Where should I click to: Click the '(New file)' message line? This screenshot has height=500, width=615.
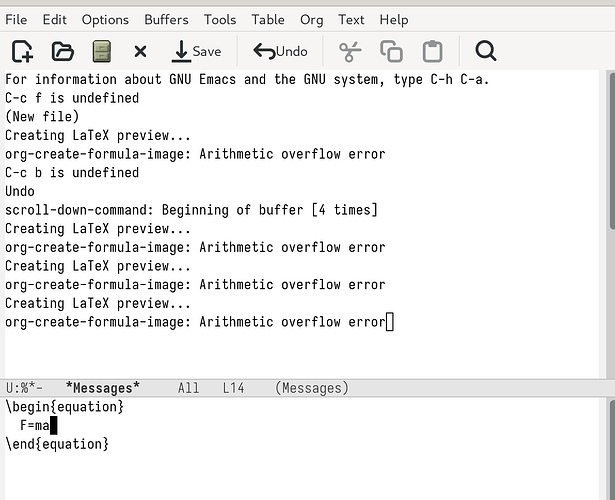tap(42, 116)
